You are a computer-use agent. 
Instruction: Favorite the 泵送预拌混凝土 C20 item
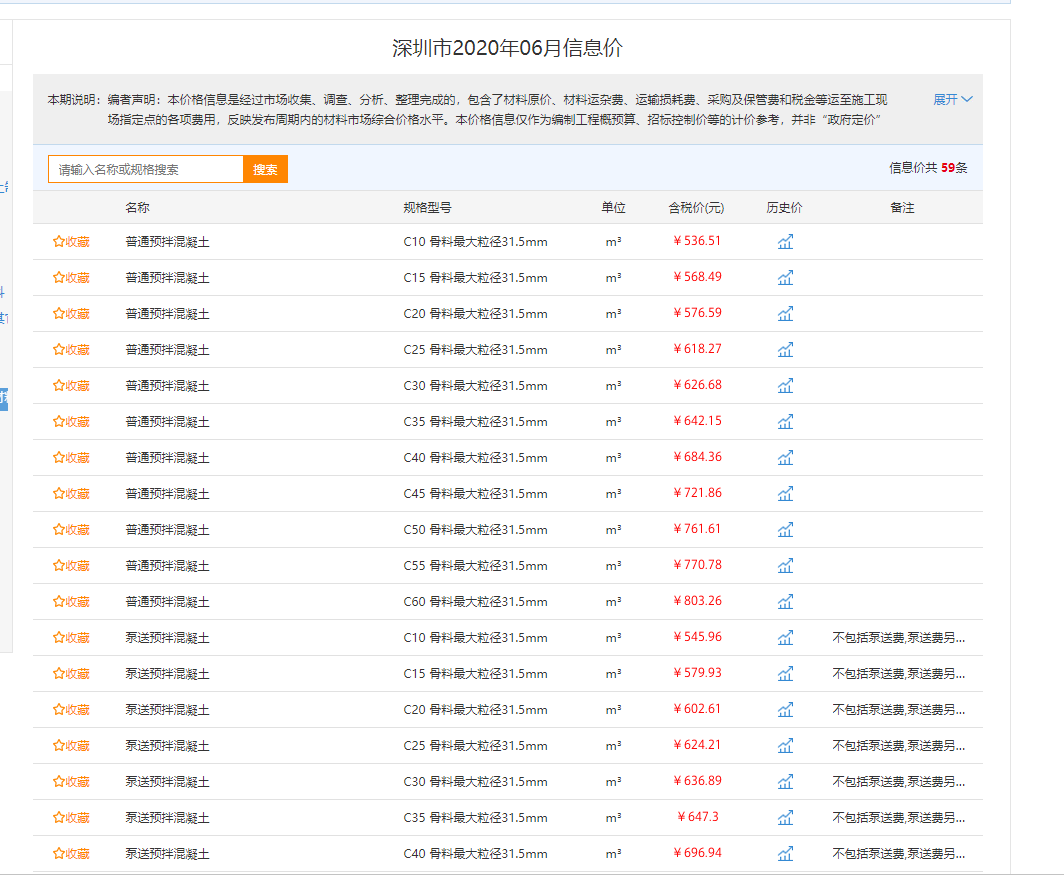[71, 709]
